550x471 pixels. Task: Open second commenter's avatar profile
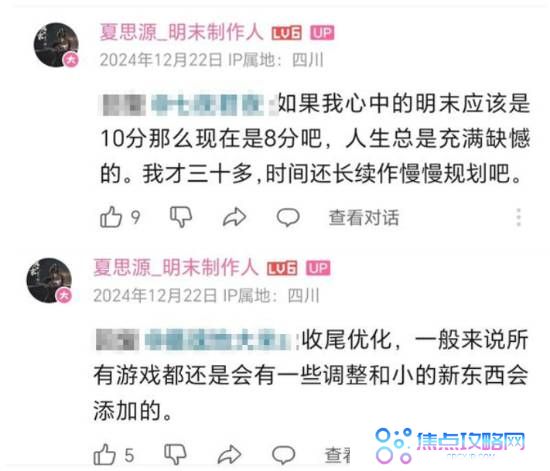(49, 280)
